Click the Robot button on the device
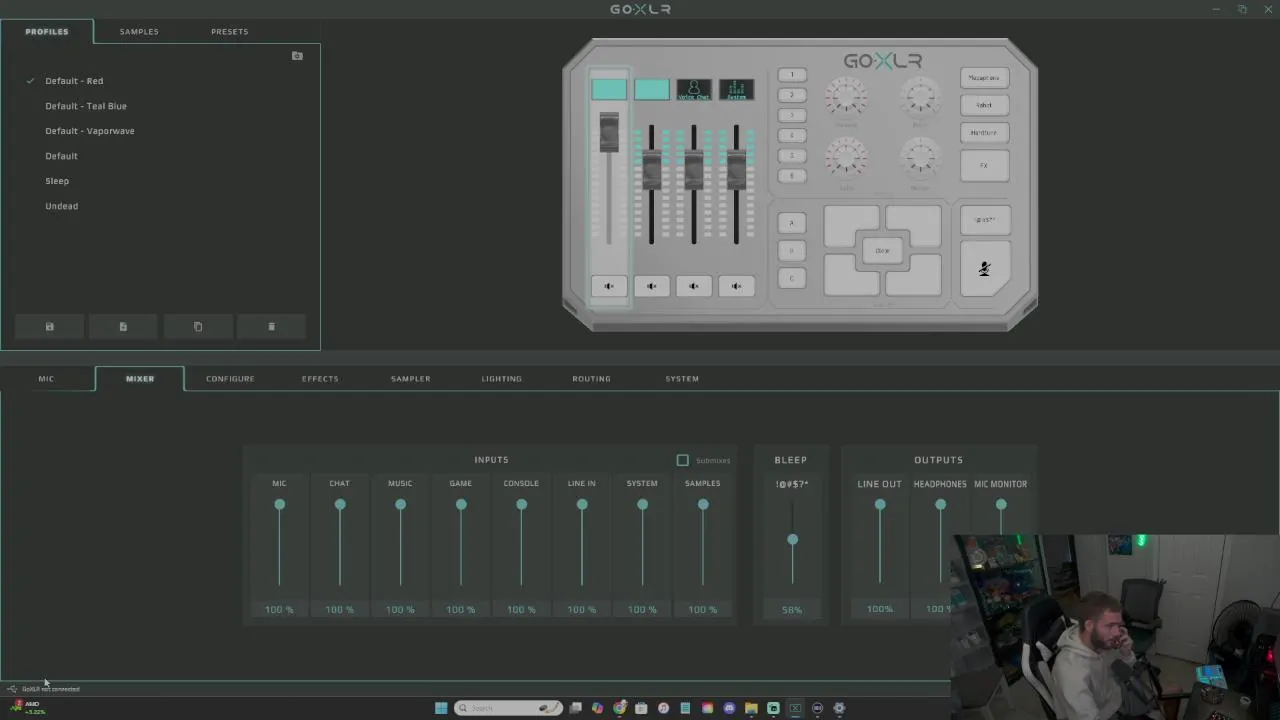 (984, 105)
